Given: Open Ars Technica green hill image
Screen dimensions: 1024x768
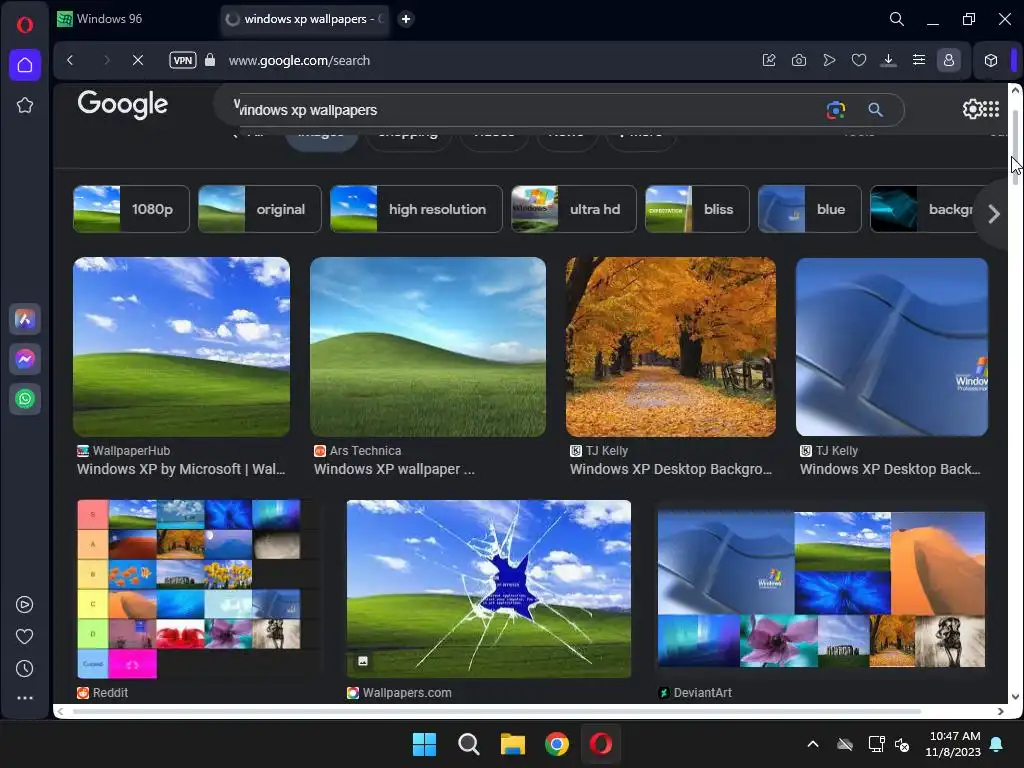Looking at the screenshot, I should 428,347.
